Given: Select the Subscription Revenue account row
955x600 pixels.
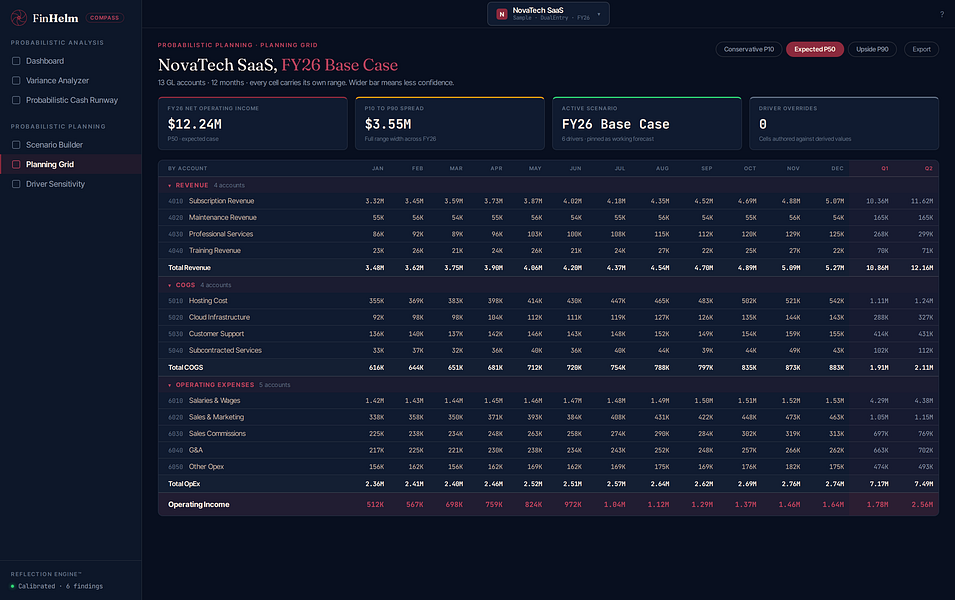Looking at the screenshot, I should (x=548, y=201).
